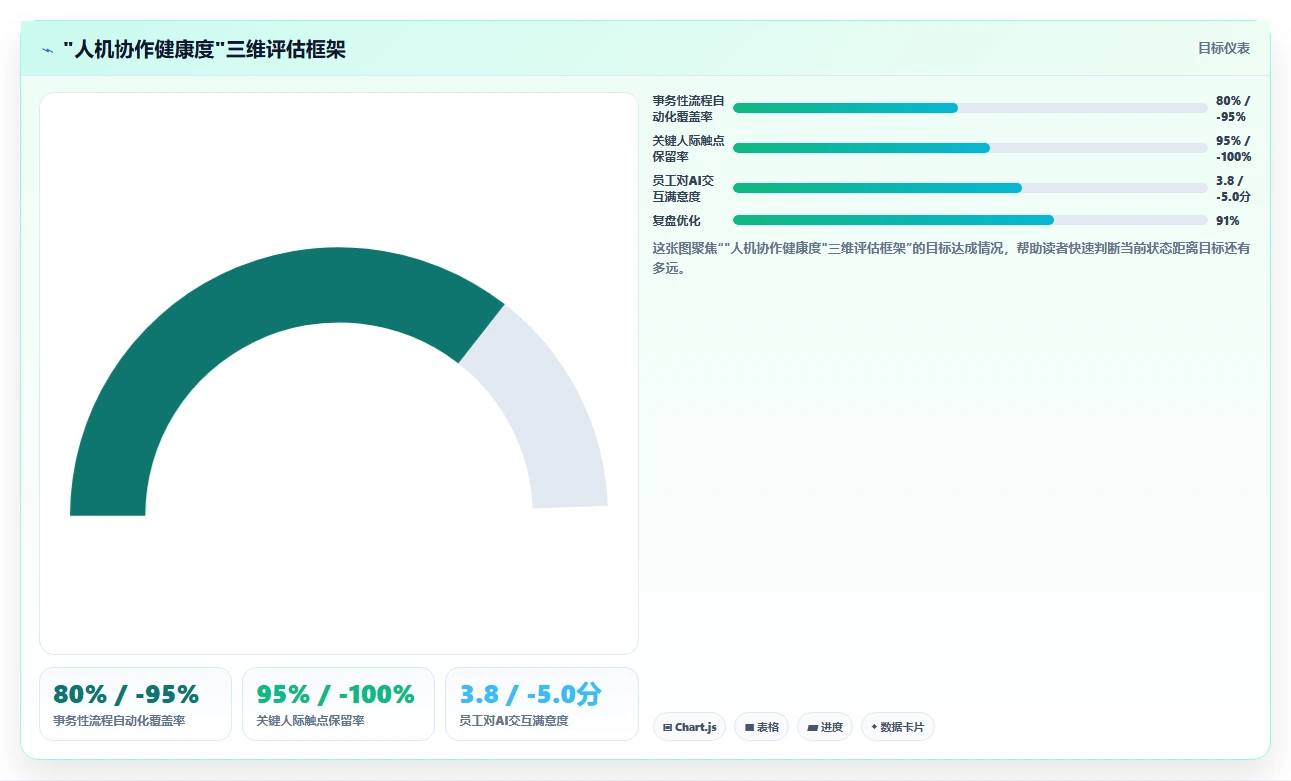Click the 关键人际触点保留率 progress label

coord(689,149)
